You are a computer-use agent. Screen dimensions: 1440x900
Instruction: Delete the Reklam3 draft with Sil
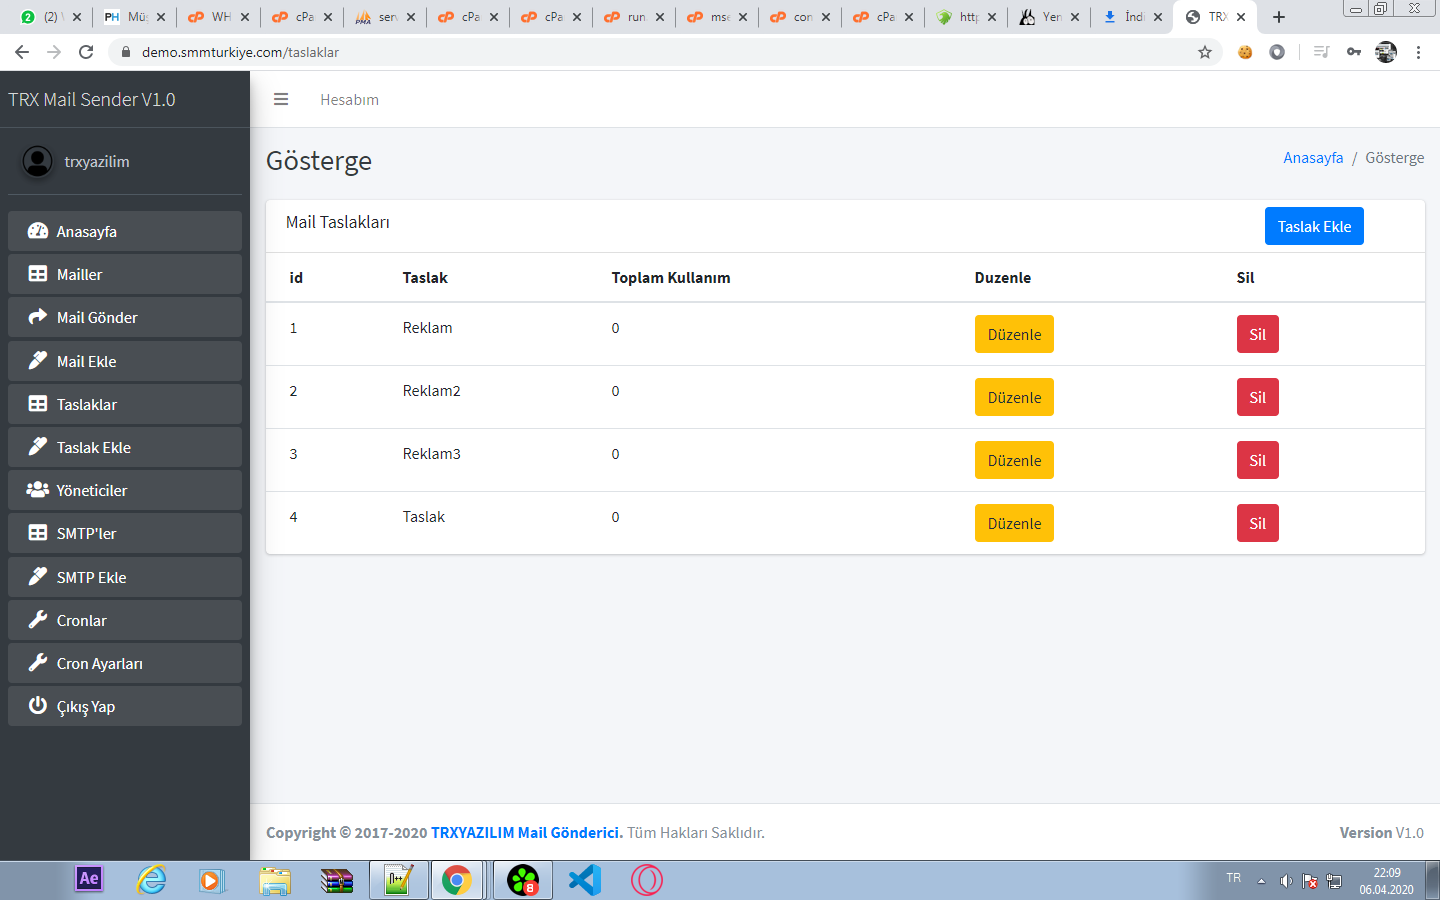point(1257,460)
